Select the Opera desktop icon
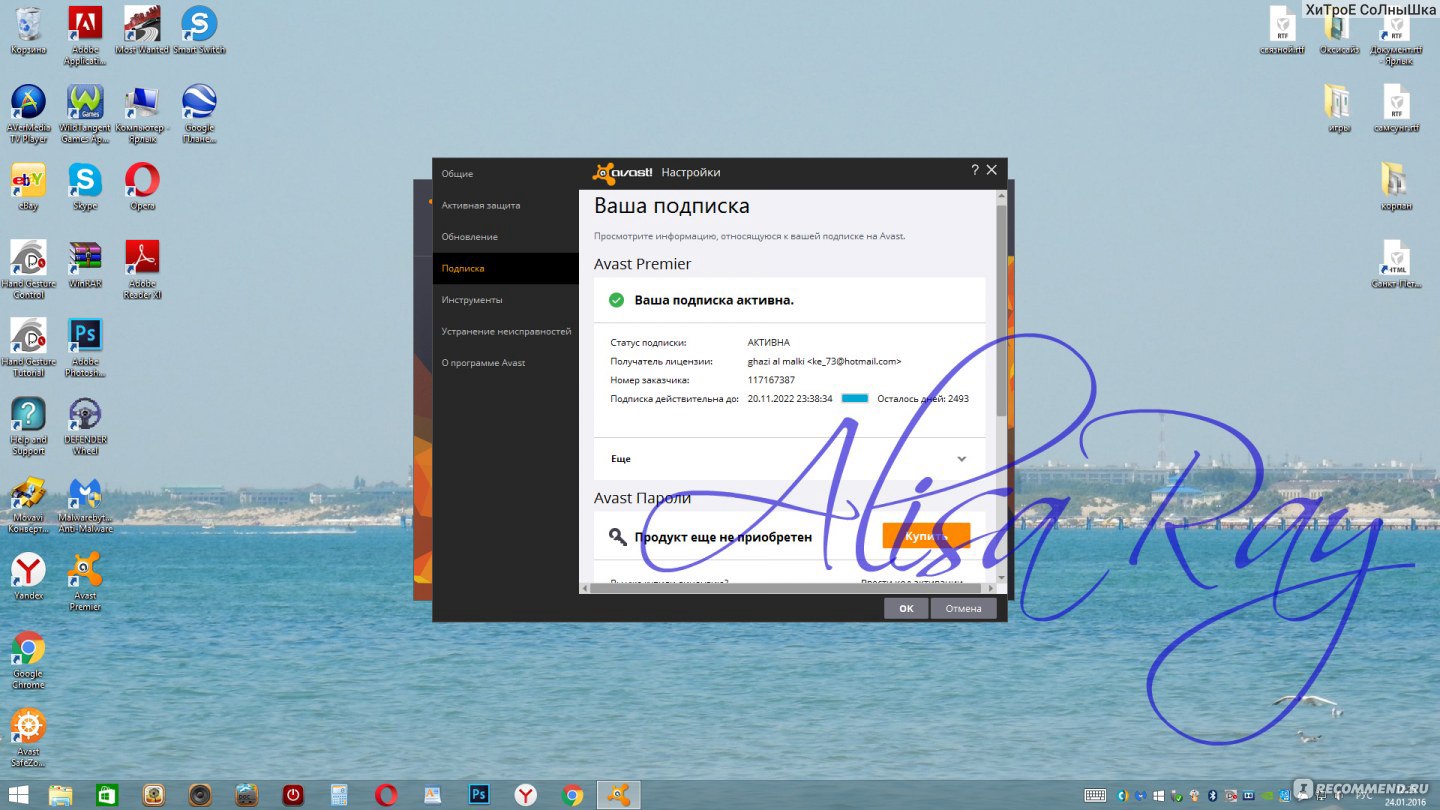The image size is (1440, 810). pyautogui.click(x=142, y=186)
